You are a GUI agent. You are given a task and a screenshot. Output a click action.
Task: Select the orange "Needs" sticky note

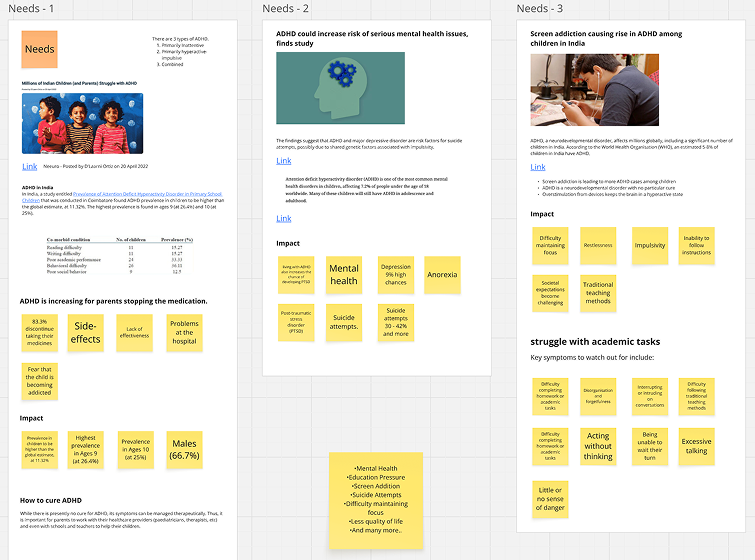(x=40, y=49)
